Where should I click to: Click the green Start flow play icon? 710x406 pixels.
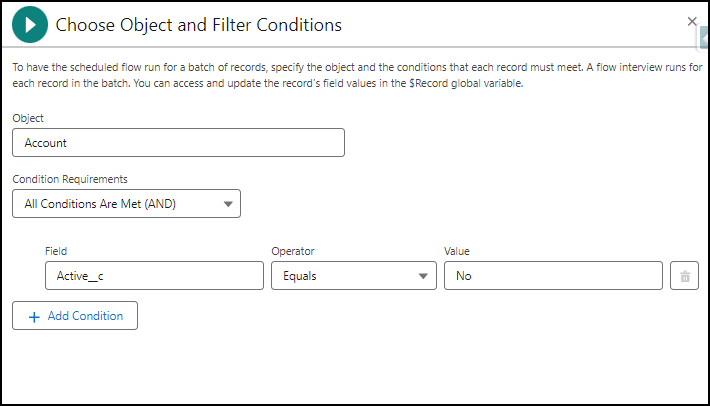30,24
